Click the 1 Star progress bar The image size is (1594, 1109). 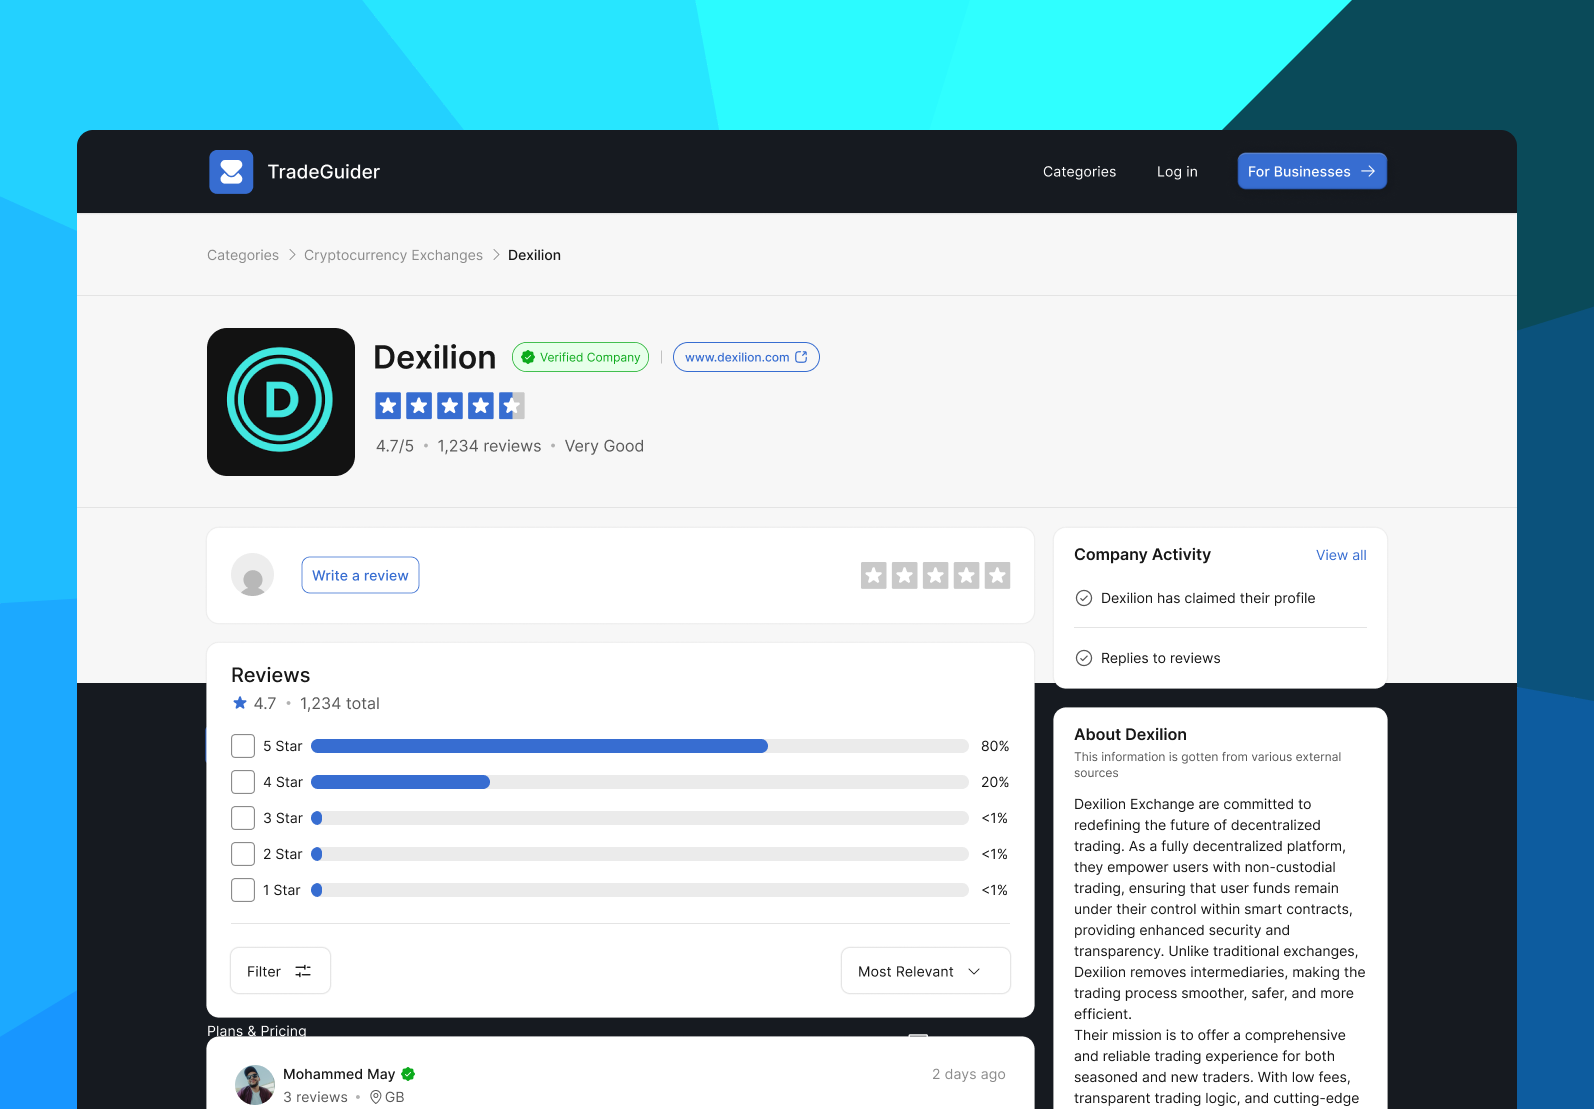coord(640,890)
